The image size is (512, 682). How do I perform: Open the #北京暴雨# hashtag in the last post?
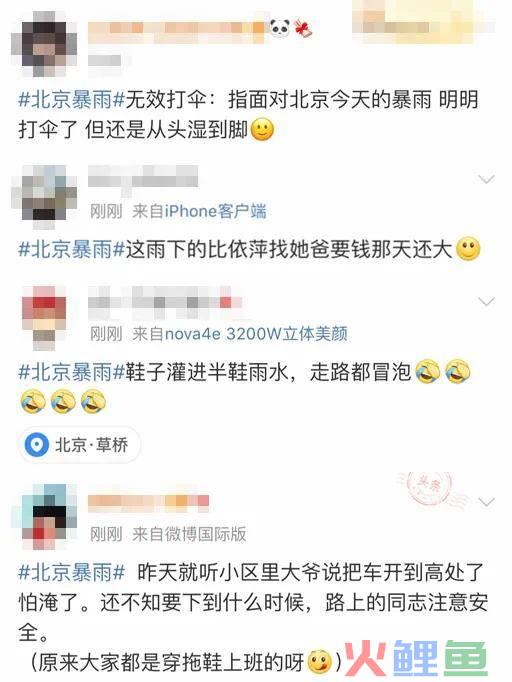click(71, 572)
